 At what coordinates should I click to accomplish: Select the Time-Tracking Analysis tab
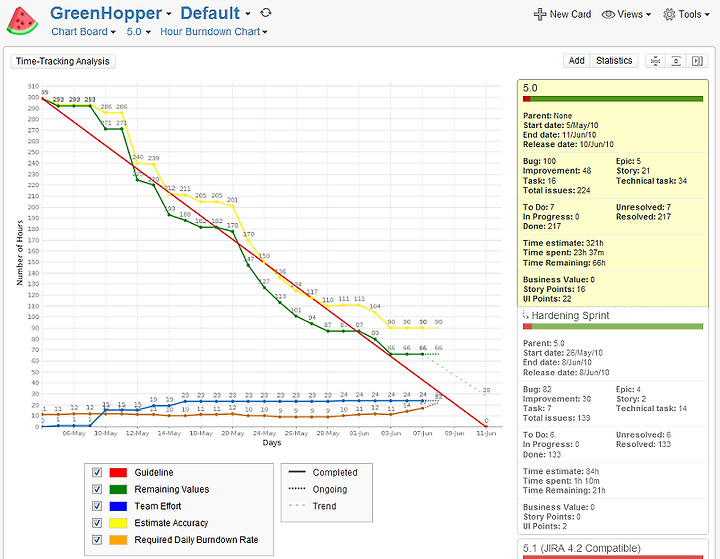[63, 61]
